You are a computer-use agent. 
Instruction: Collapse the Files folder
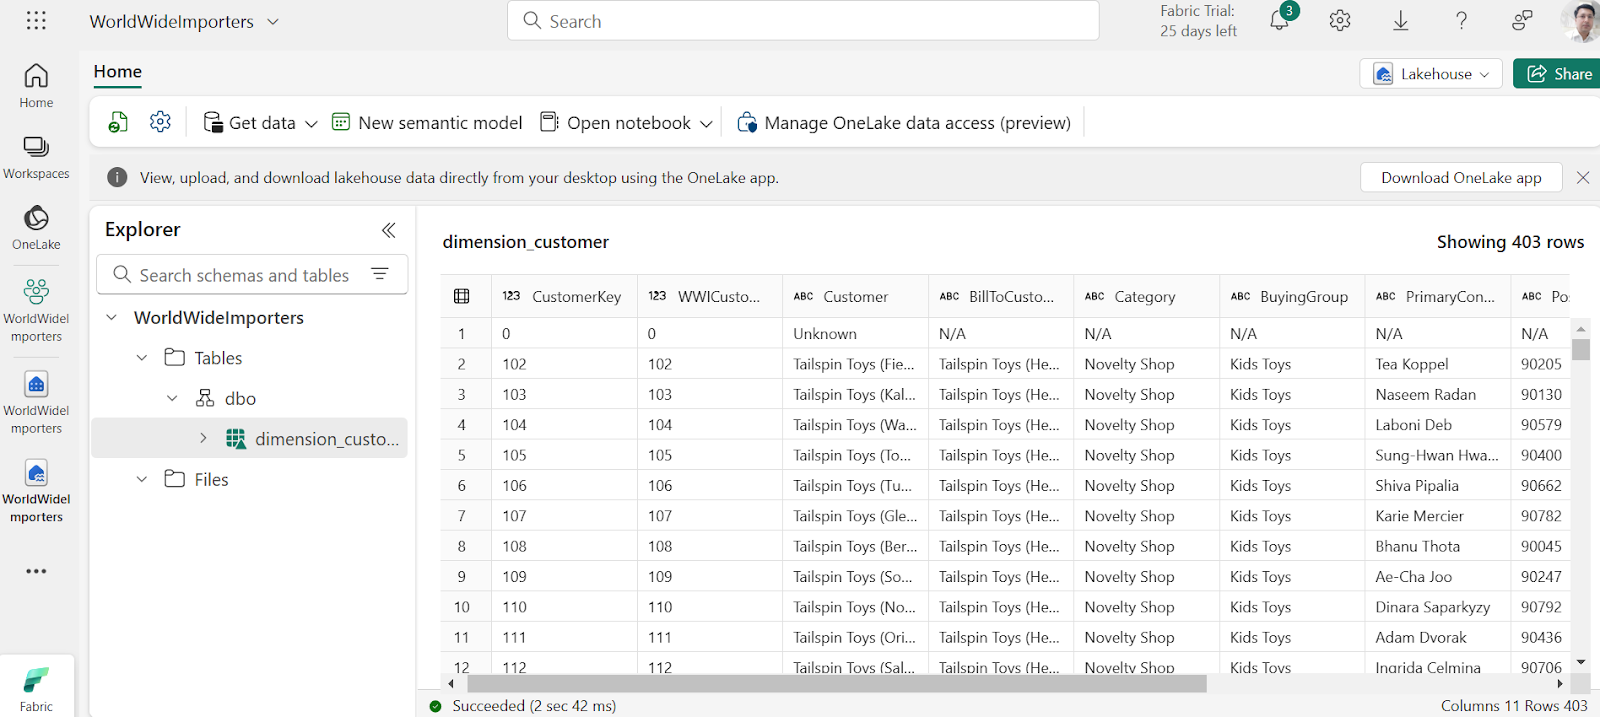[x=142, y=479]
